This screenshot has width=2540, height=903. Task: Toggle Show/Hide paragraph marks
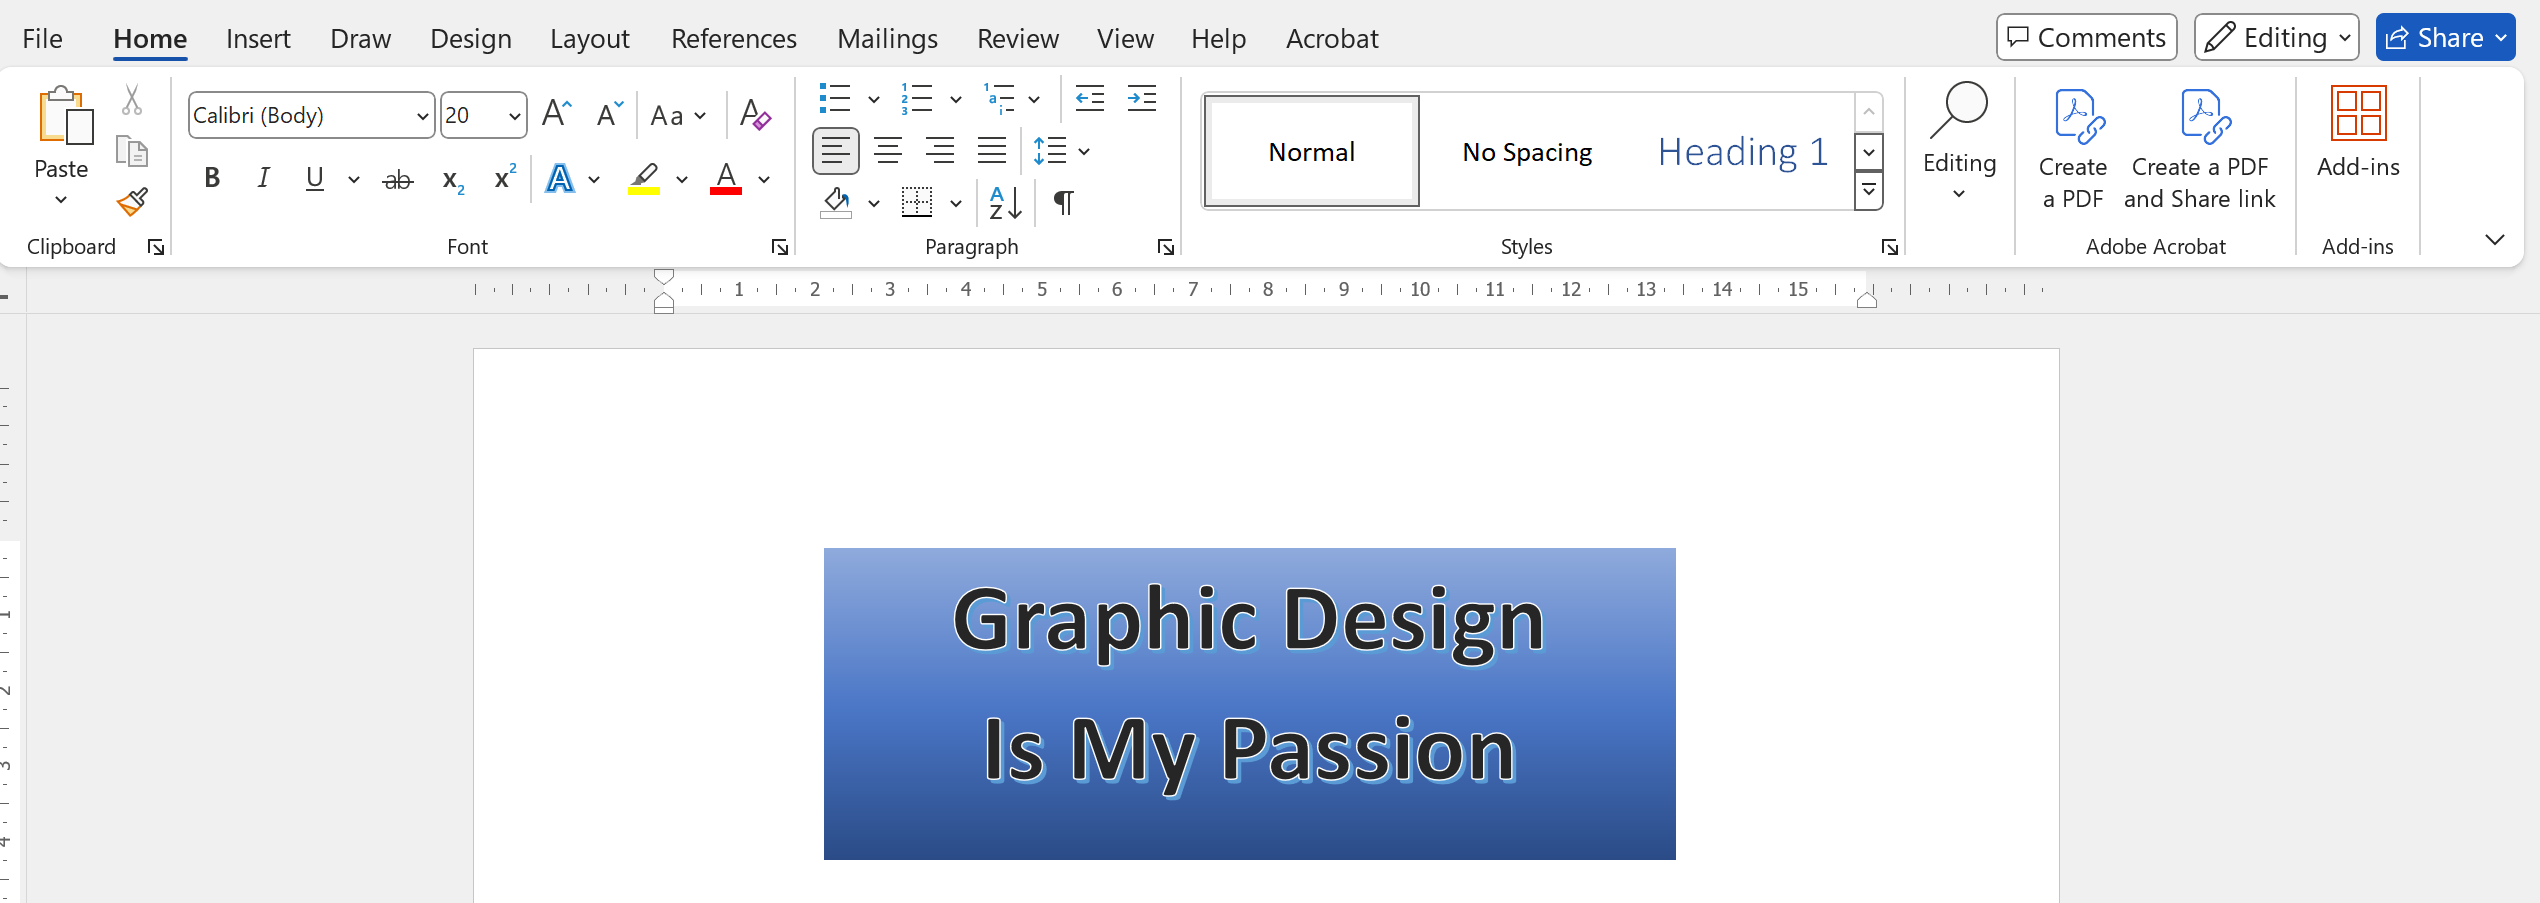click(1064, 203)
